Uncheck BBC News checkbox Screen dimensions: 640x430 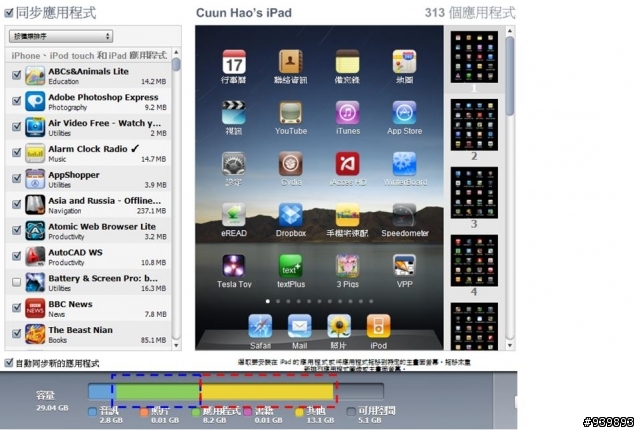[x=16, y=308]
